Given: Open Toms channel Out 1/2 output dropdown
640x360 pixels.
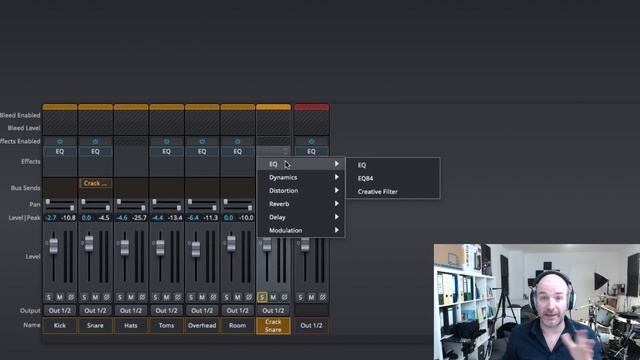Looking at the screenshot, I should (167, 311).
